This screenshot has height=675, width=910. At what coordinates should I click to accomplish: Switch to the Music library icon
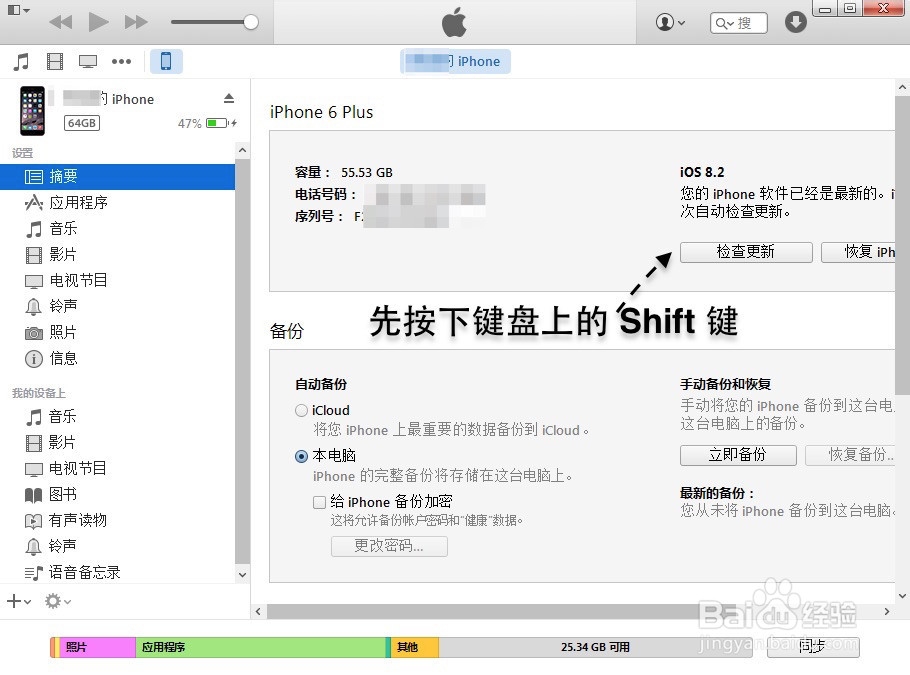click(21, 61)
